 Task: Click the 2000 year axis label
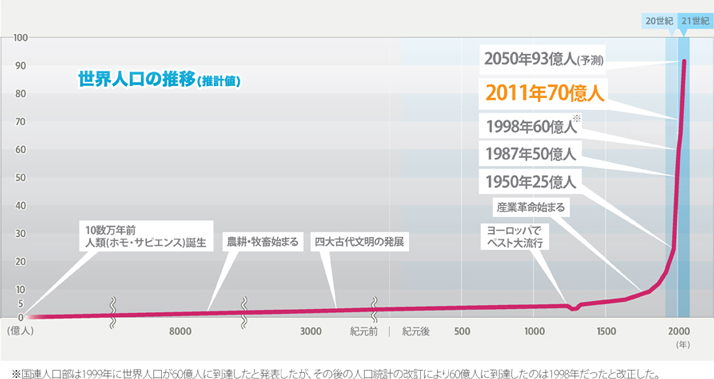(x=679, y=331)
